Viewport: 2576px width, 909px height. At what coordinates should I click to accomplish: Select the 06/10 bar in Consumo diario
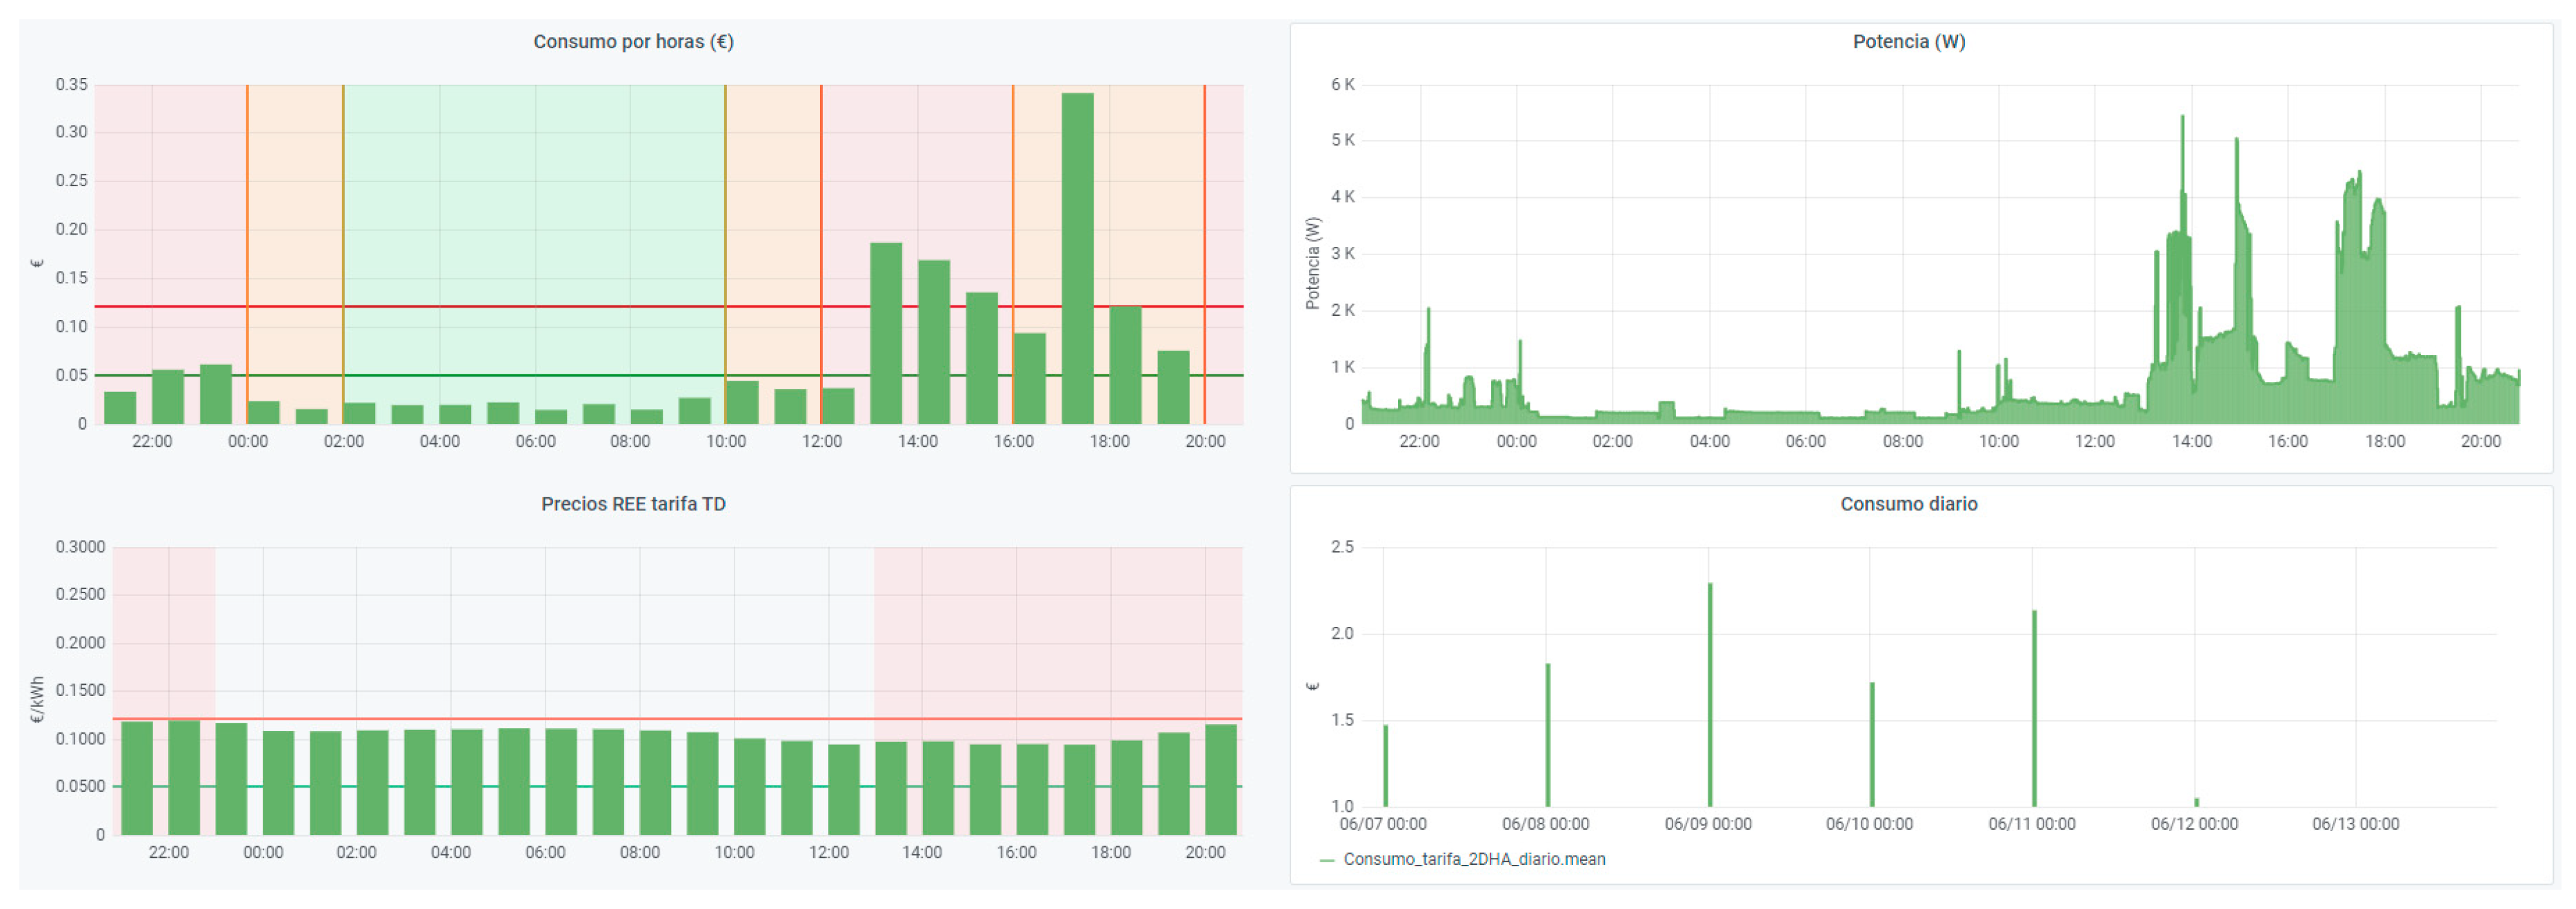1872,746
